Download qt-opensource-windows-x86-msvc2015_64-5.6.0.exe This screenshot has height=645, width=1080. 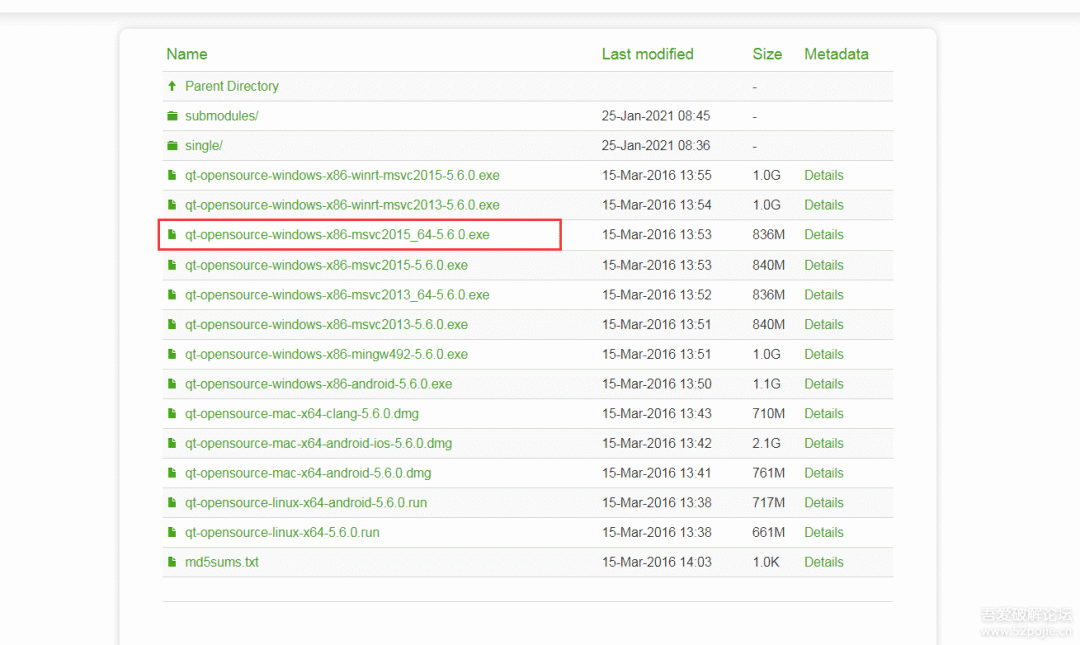[337, 234]
